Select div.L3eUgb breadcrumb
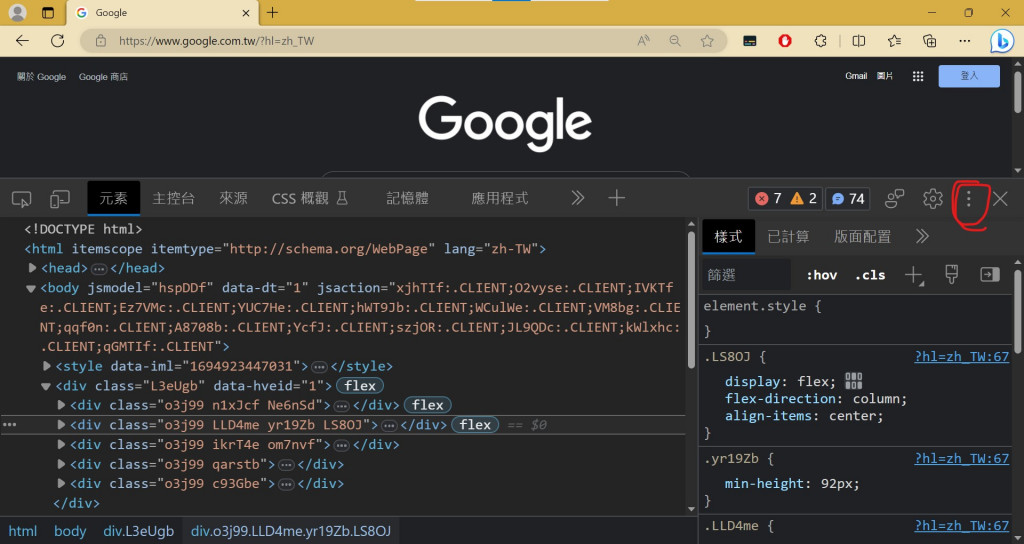 [x=138, y=531]
